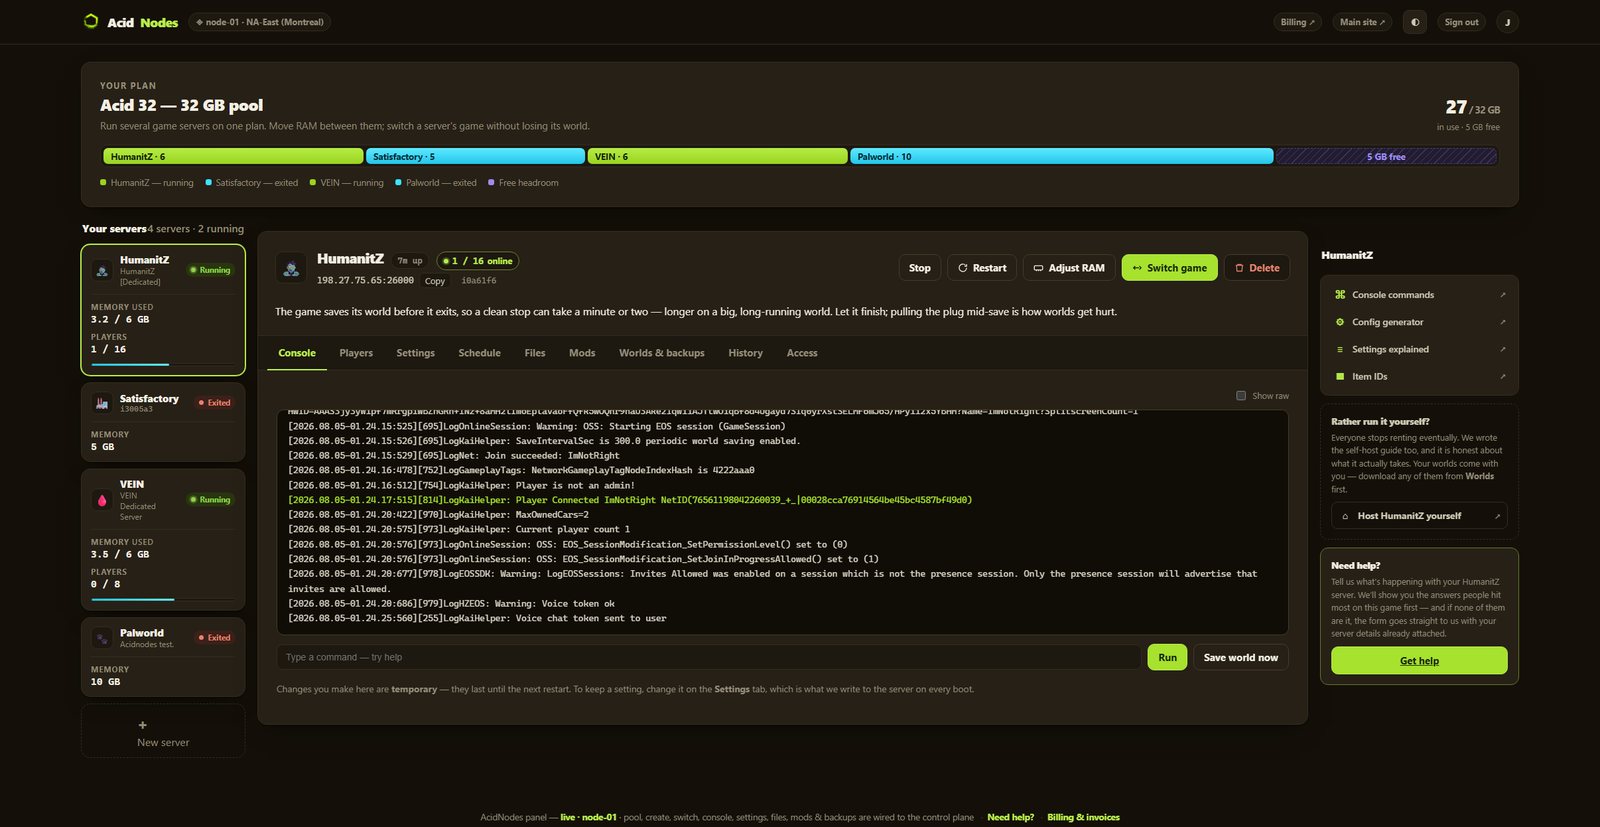Screen dimensions: 1600x827
Task: Click the Get help button
Action: click(x=1419, y=660)
